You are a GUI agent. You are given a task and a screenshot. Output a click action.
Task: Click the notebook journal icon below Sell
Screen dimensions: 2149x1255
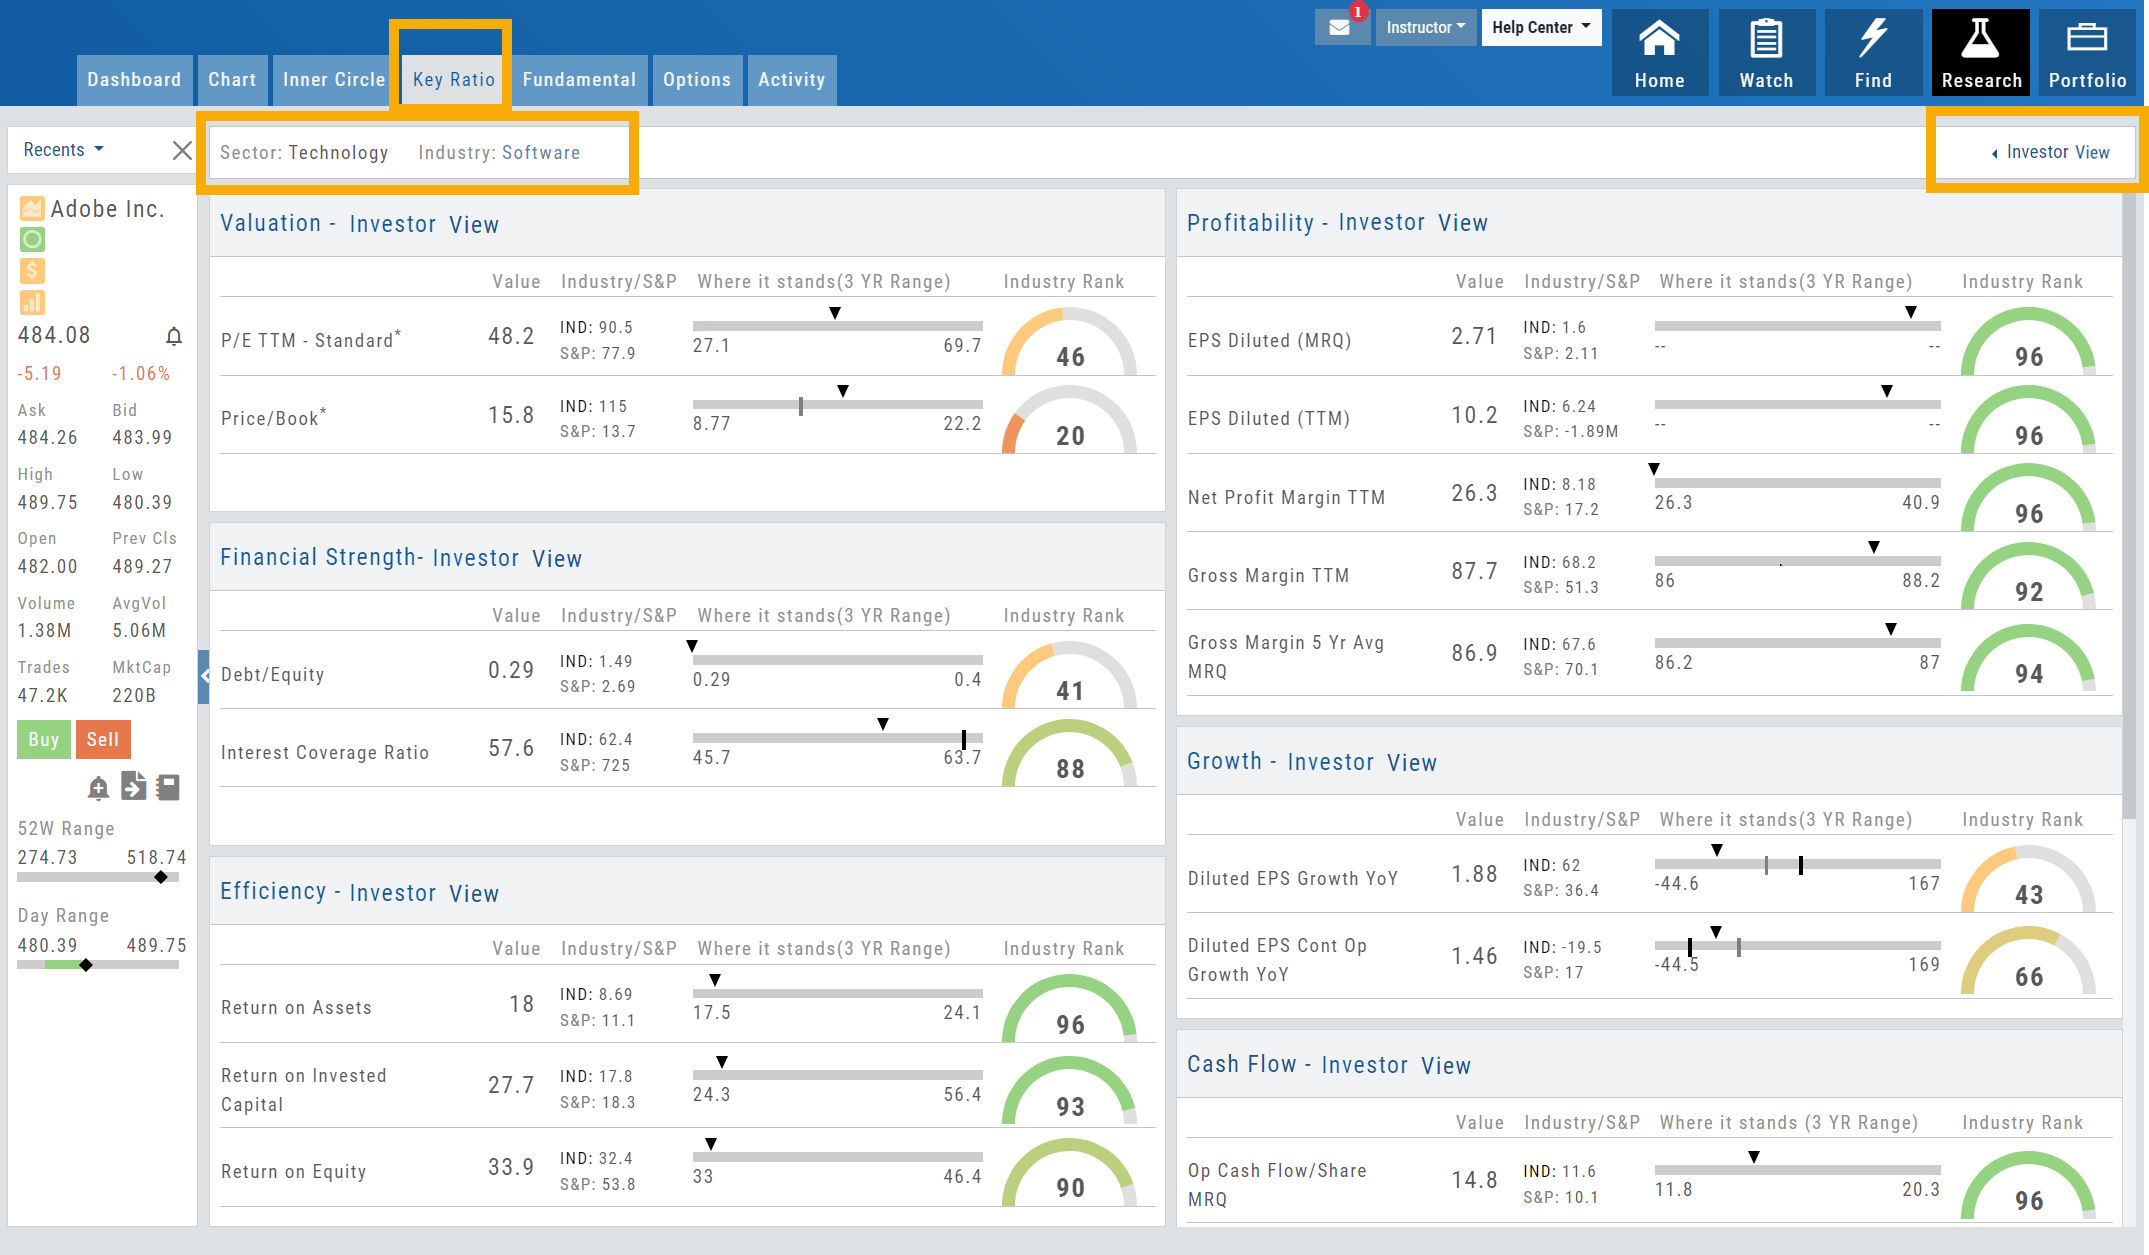click(168, 787)
